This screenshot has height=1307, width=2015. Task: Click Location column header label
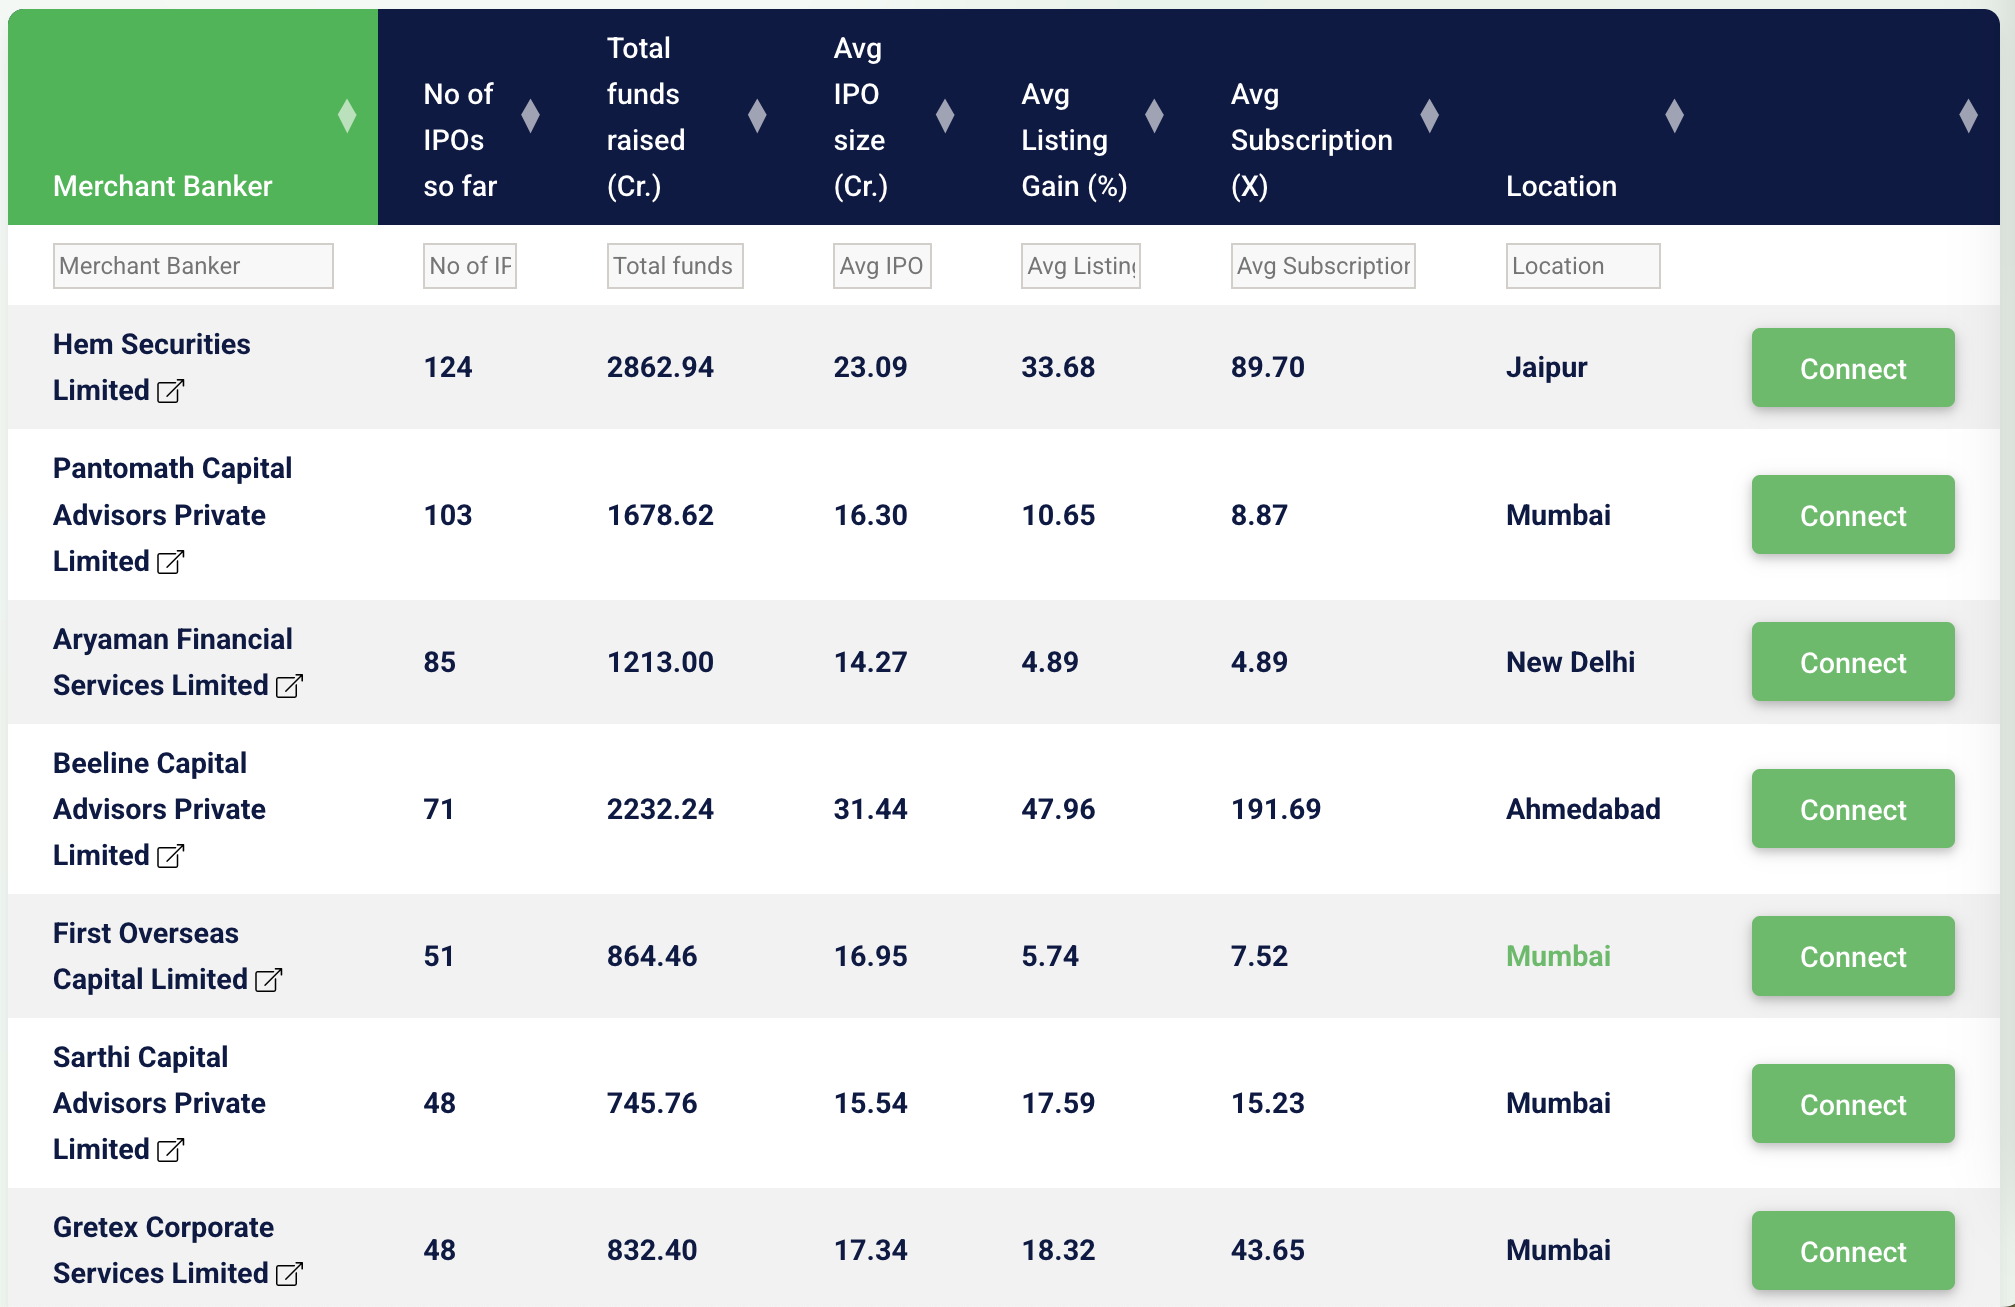pyautogui.click(x=1561, y=186)
